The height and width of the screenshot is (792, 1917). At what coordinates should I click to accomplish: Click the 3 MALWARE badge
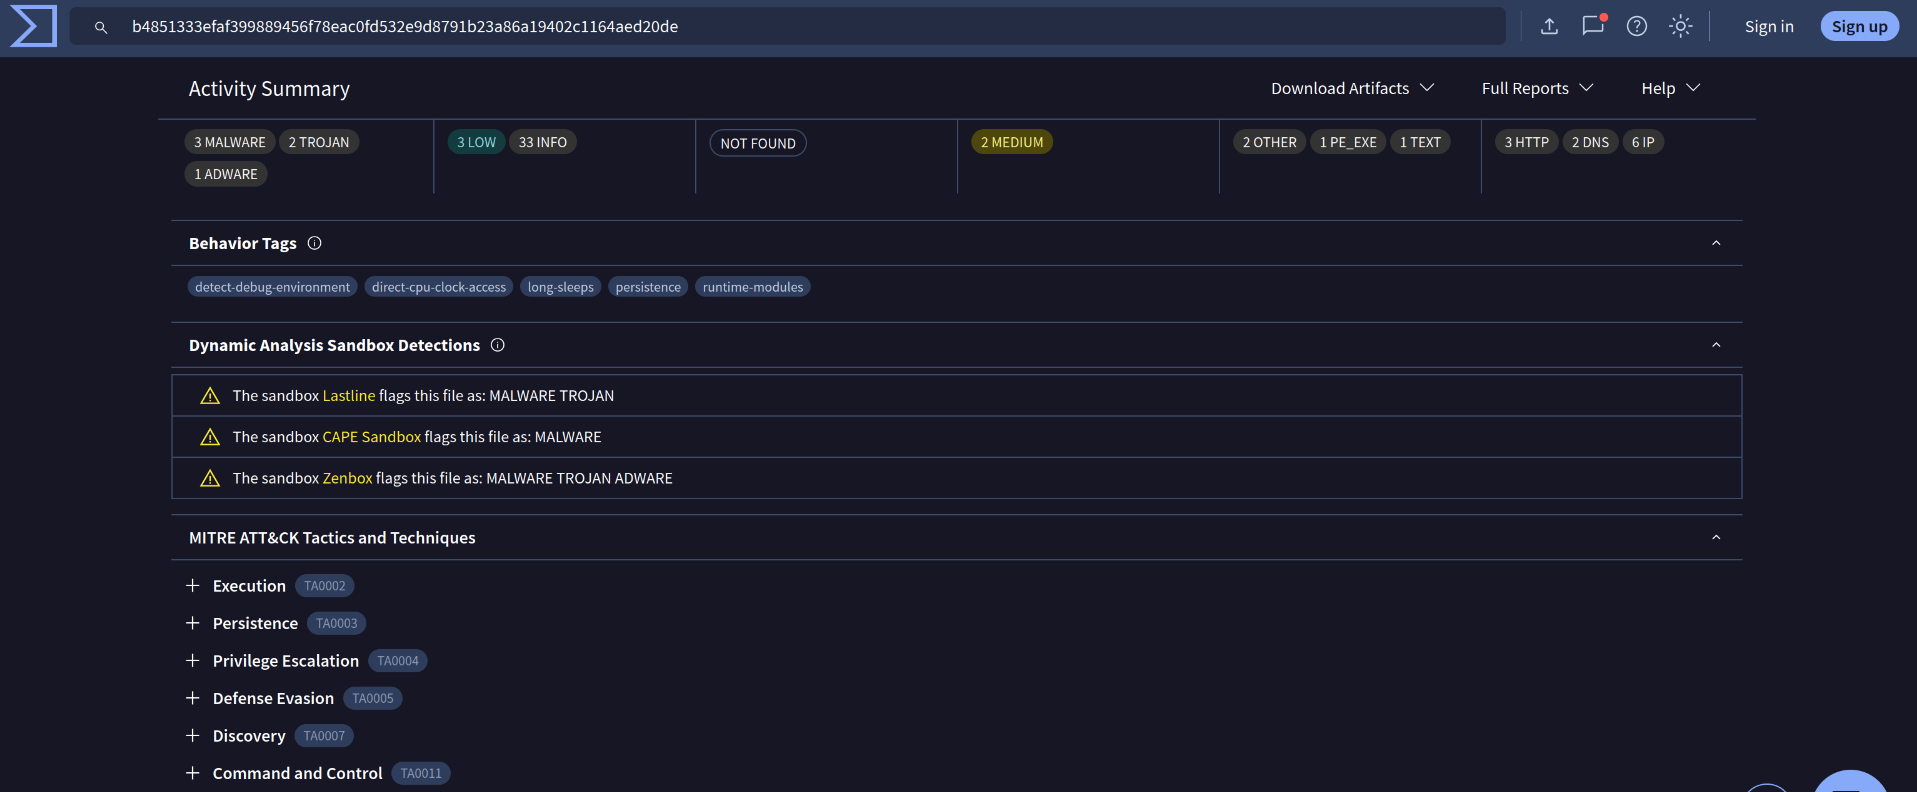(x=230, y=142)
